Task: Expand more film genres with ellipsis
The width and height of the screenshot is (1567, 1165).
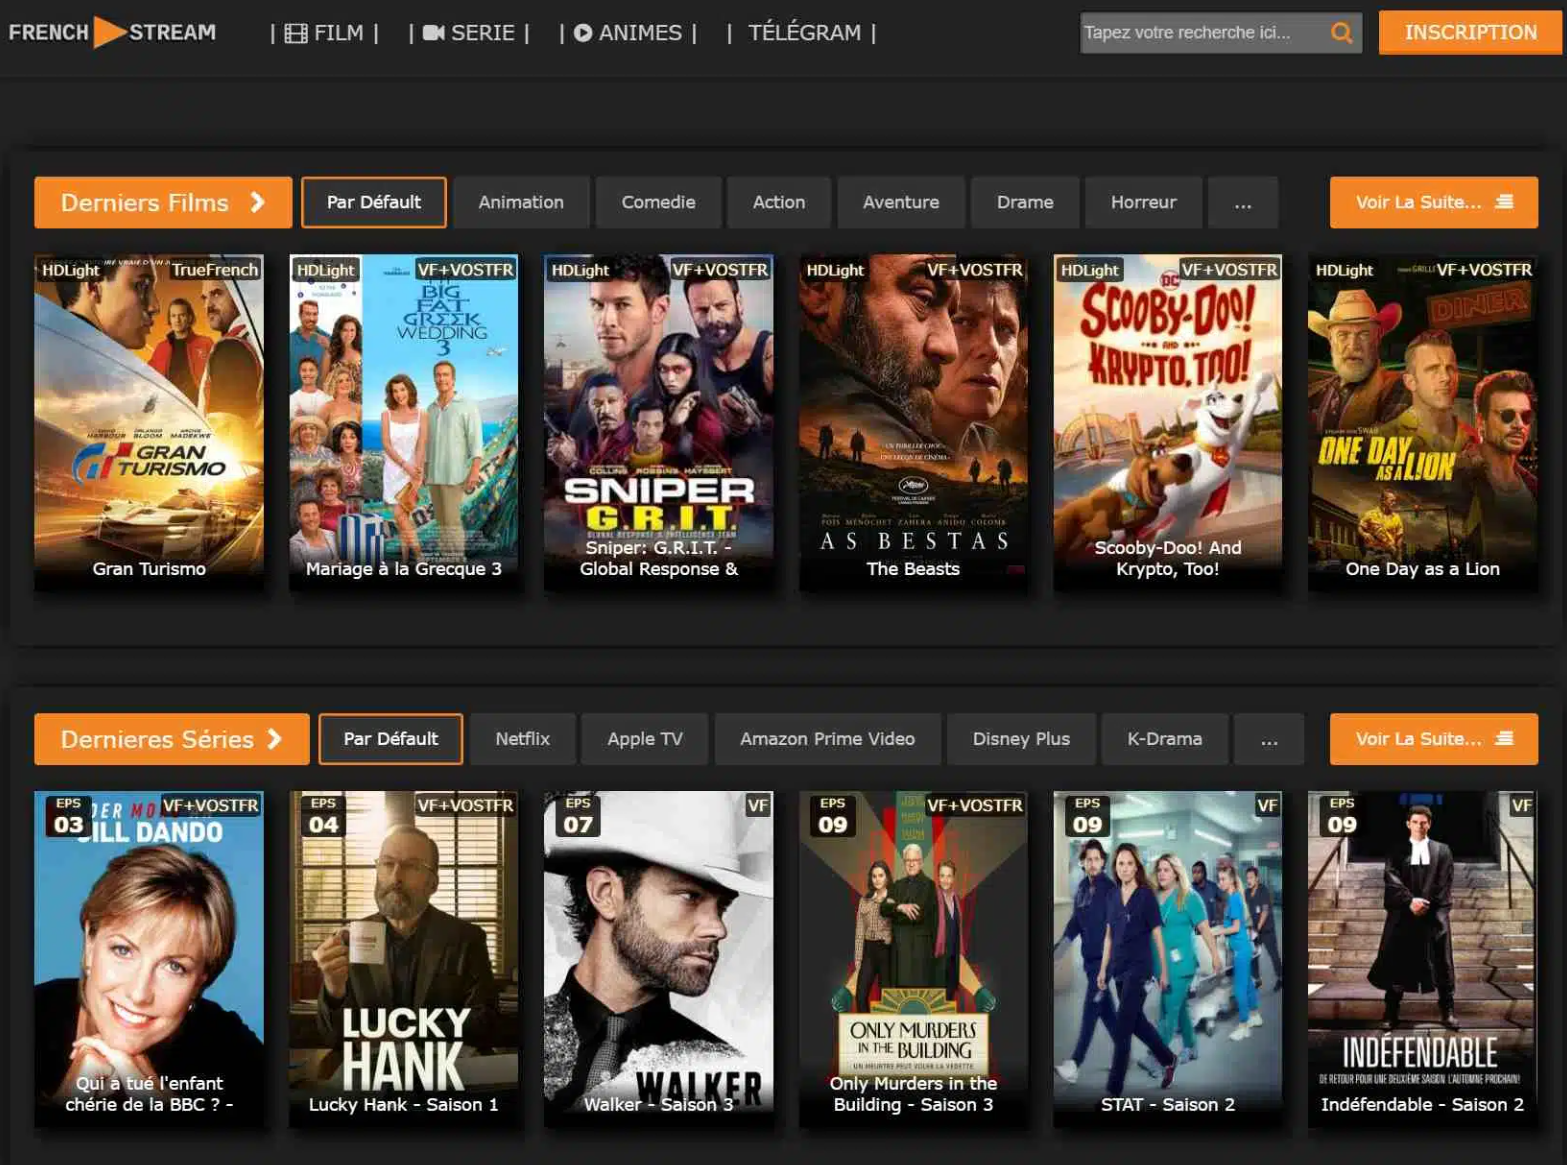Action: (x=1243, y=203)
